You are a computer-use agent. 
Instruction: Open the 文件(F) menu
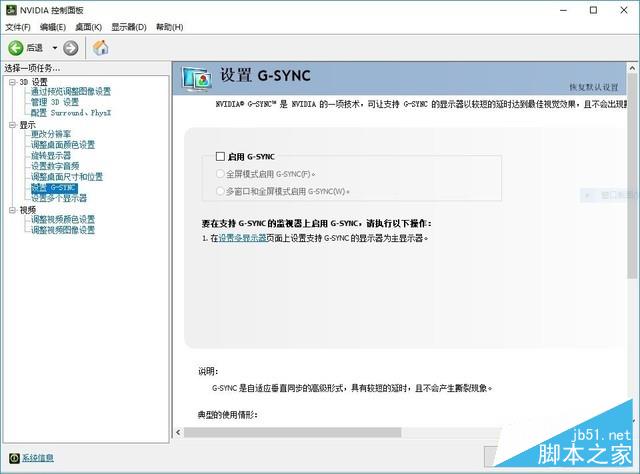click(x=18, y=27)
